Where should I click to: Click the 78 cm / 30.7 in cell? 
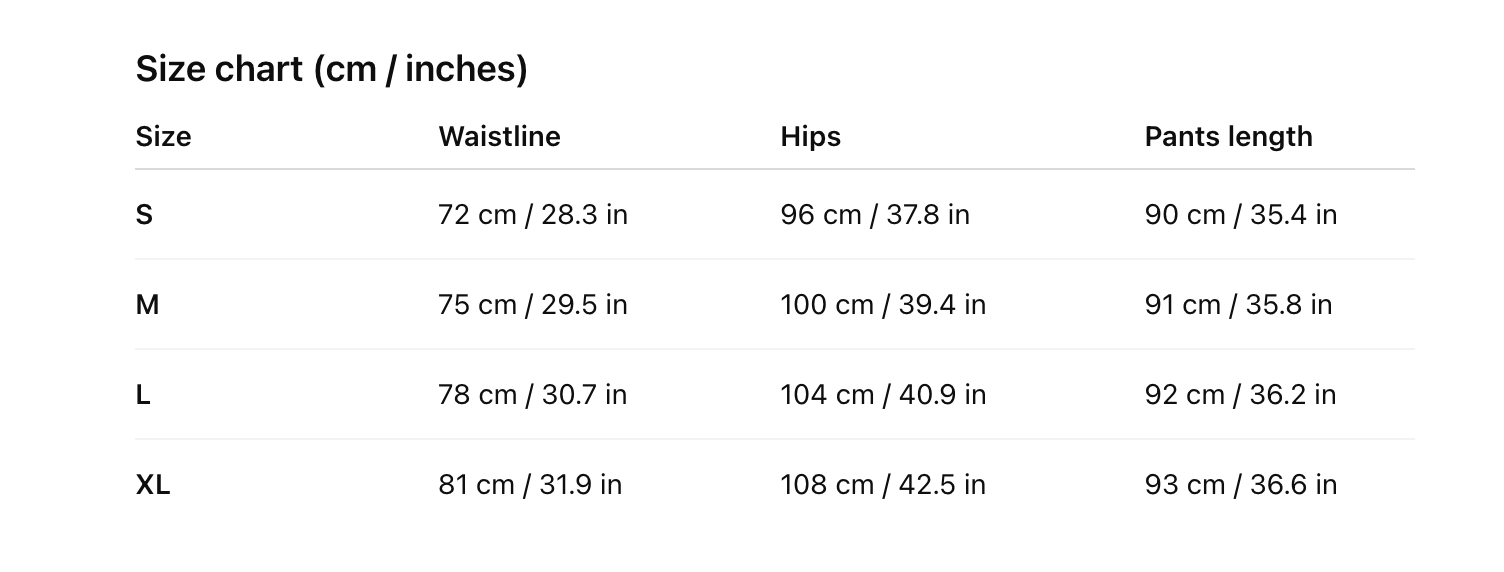click(532, 395)
